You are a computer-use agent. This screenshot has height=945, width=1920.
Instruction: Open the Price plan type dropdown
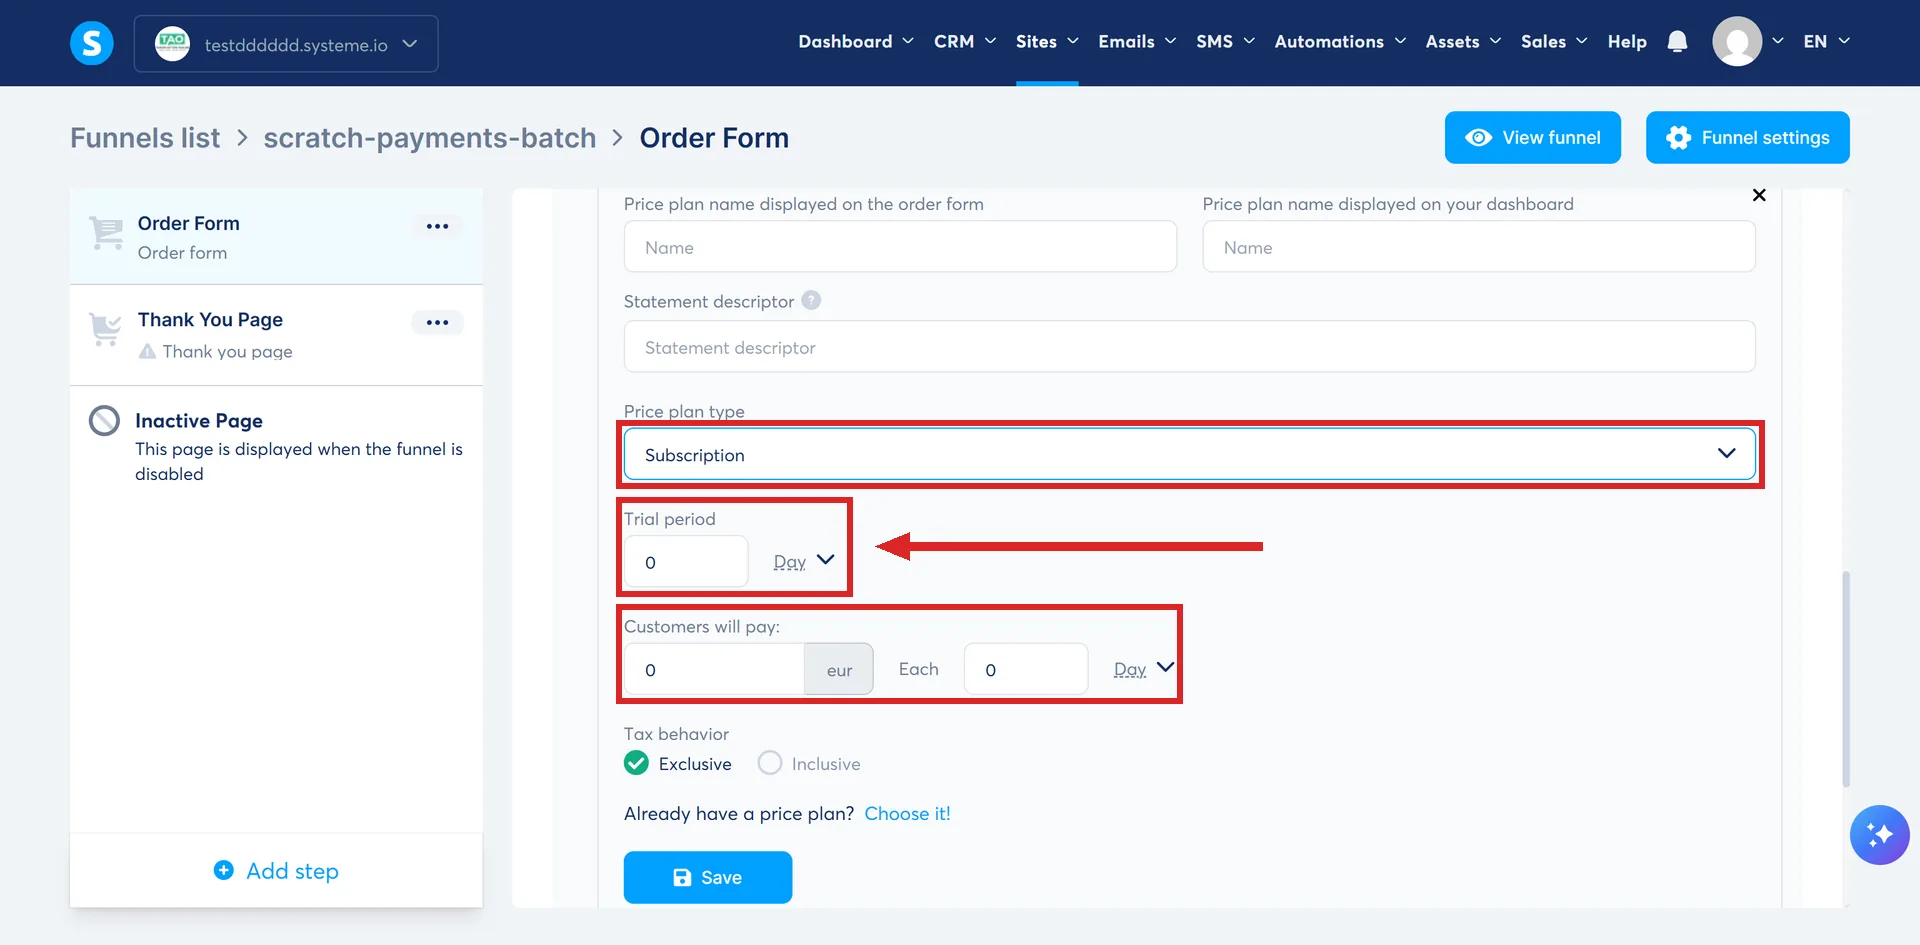pos(1189,454)
